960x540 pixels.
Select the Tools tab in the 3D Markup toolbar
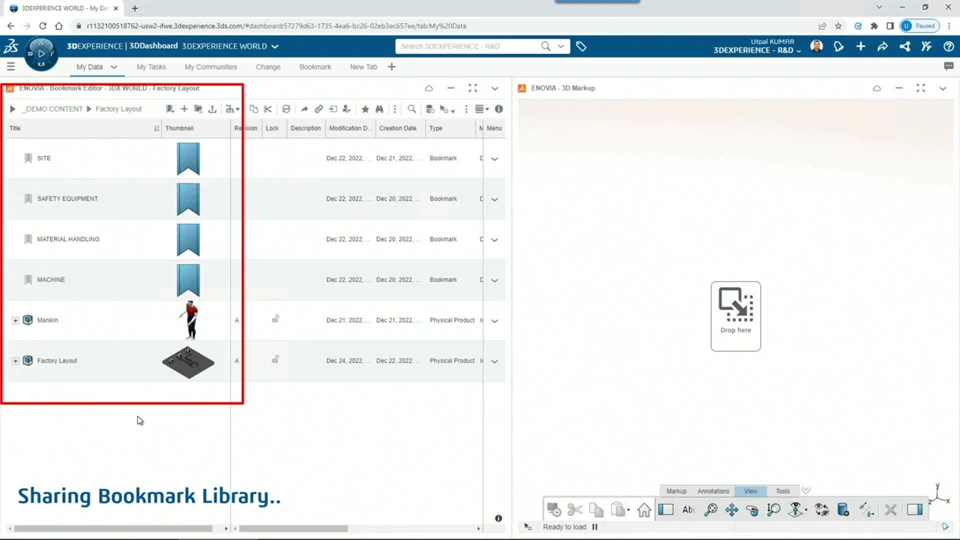tap(782, 491)
